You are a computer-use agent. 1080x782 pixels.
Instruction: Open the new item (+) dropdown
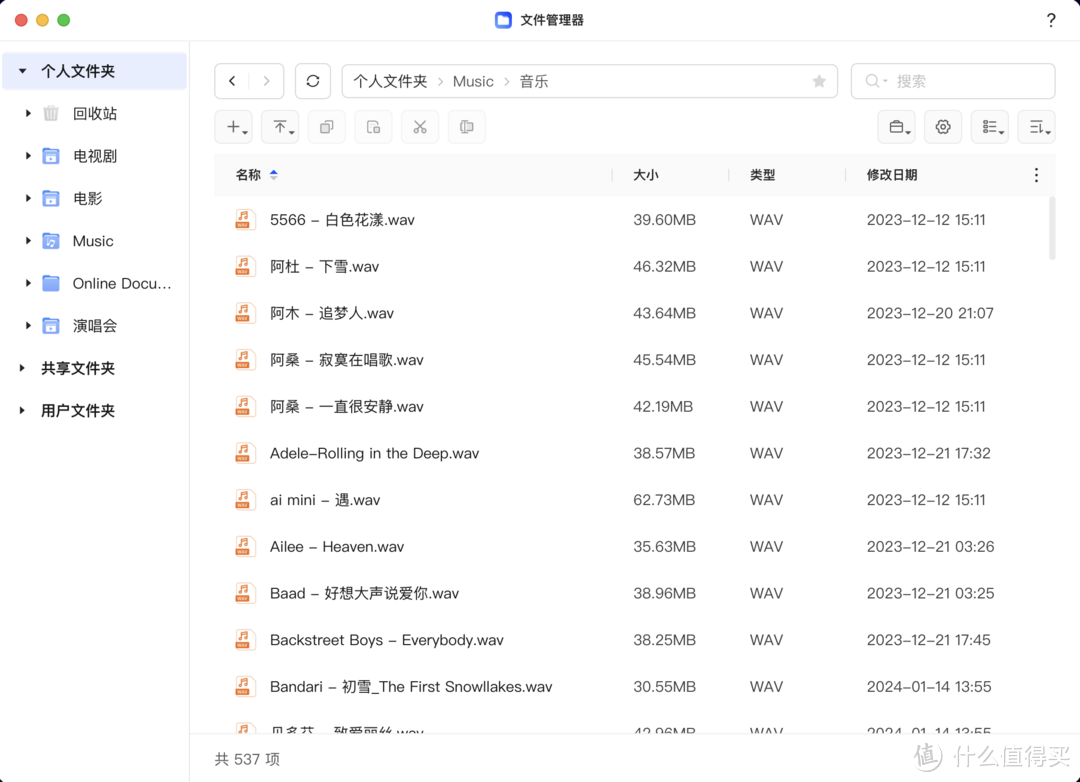coord(233,127)
